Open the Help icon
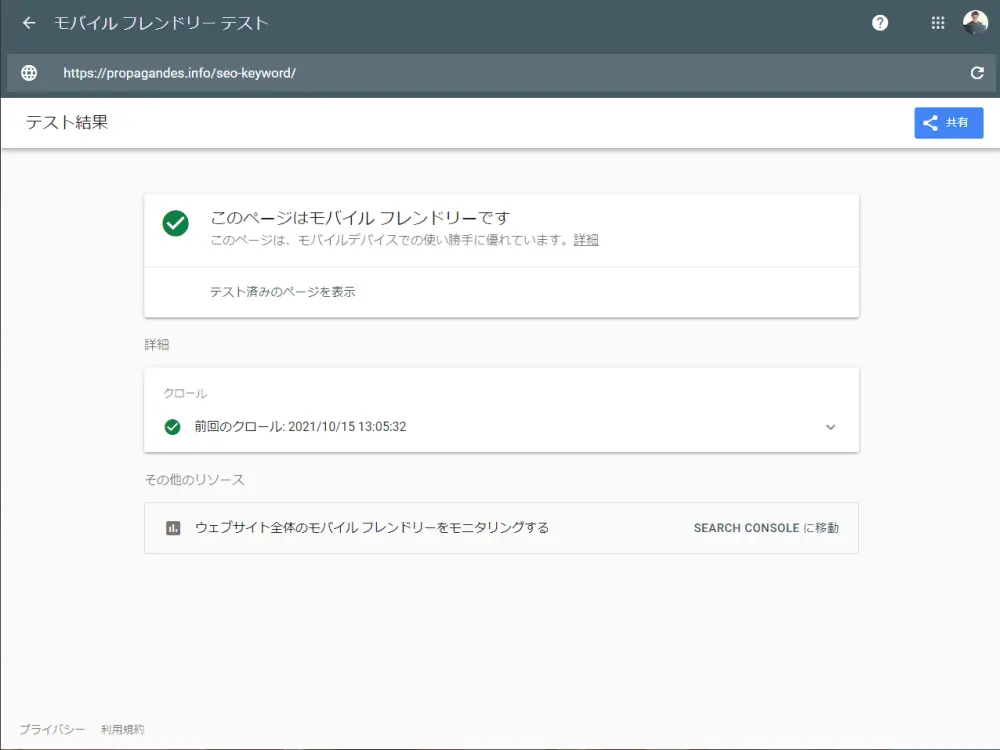 point(879,22)
